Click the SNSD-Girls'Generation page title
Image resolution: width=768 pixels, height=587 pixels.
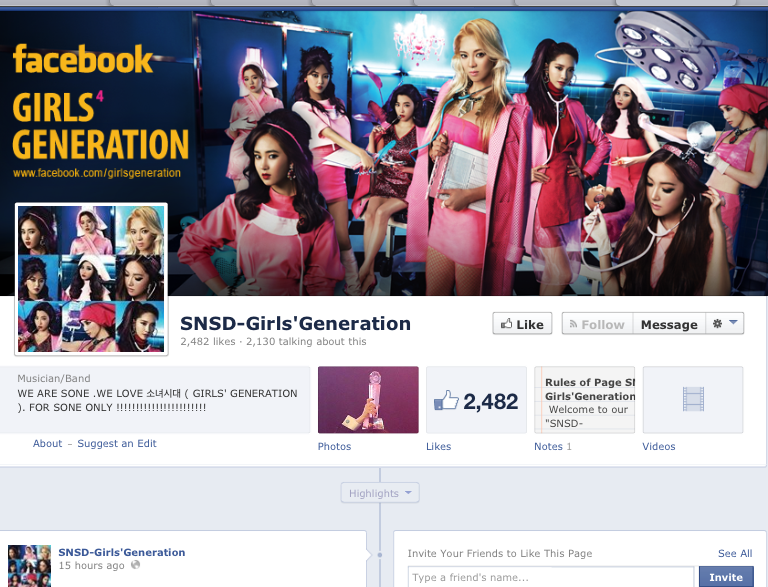click(x=295, y=323)
